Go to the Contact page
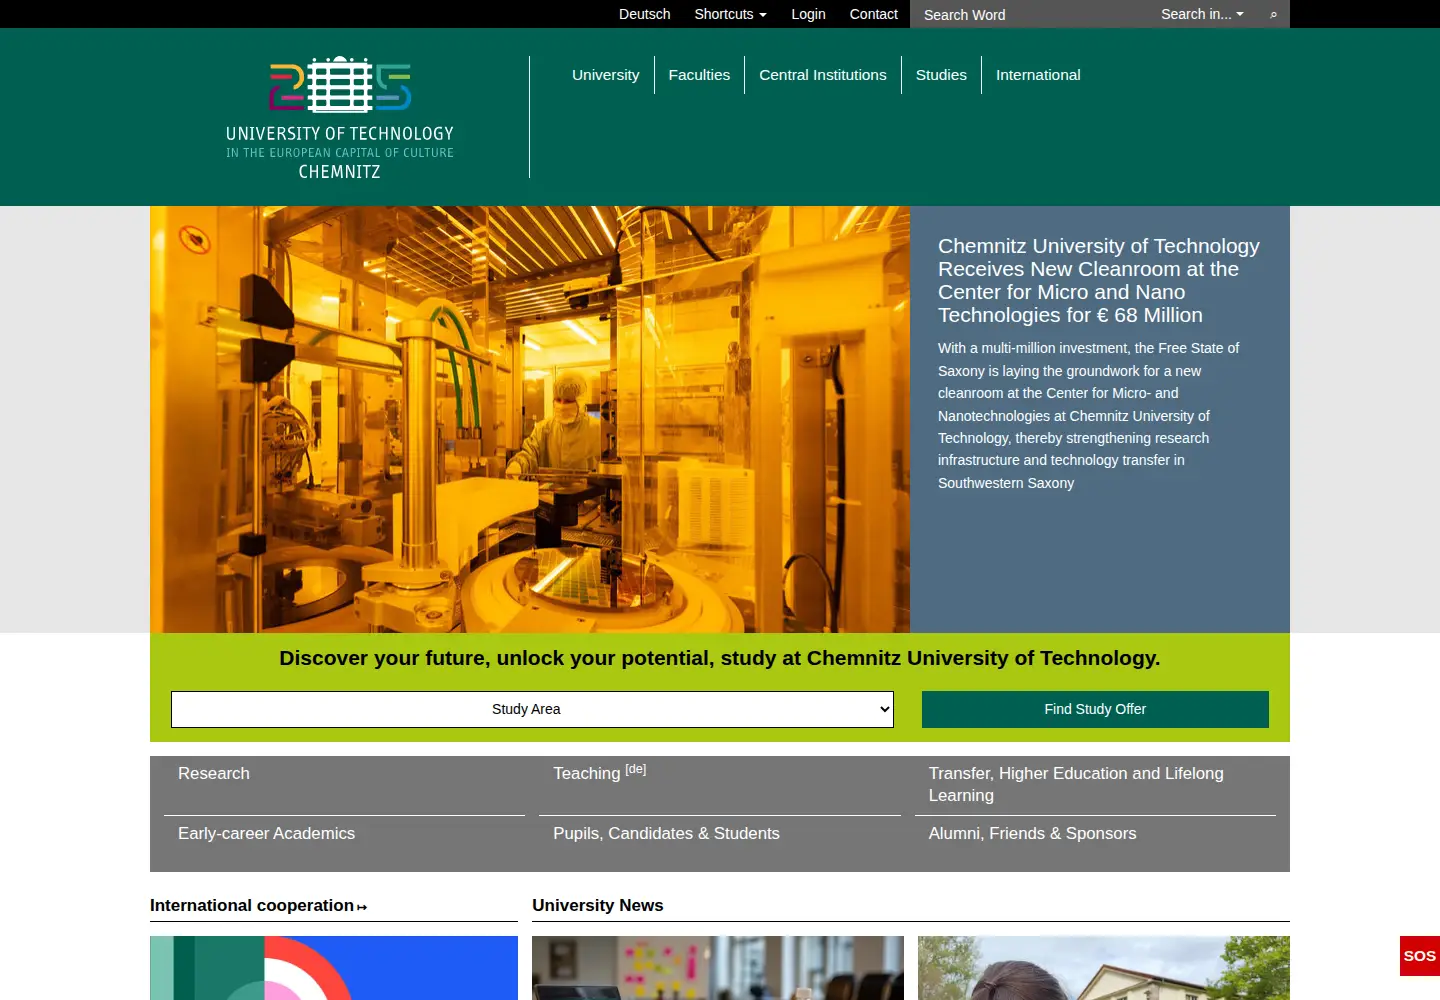The image size is (1440, 1000). click(x=873, y=14)
